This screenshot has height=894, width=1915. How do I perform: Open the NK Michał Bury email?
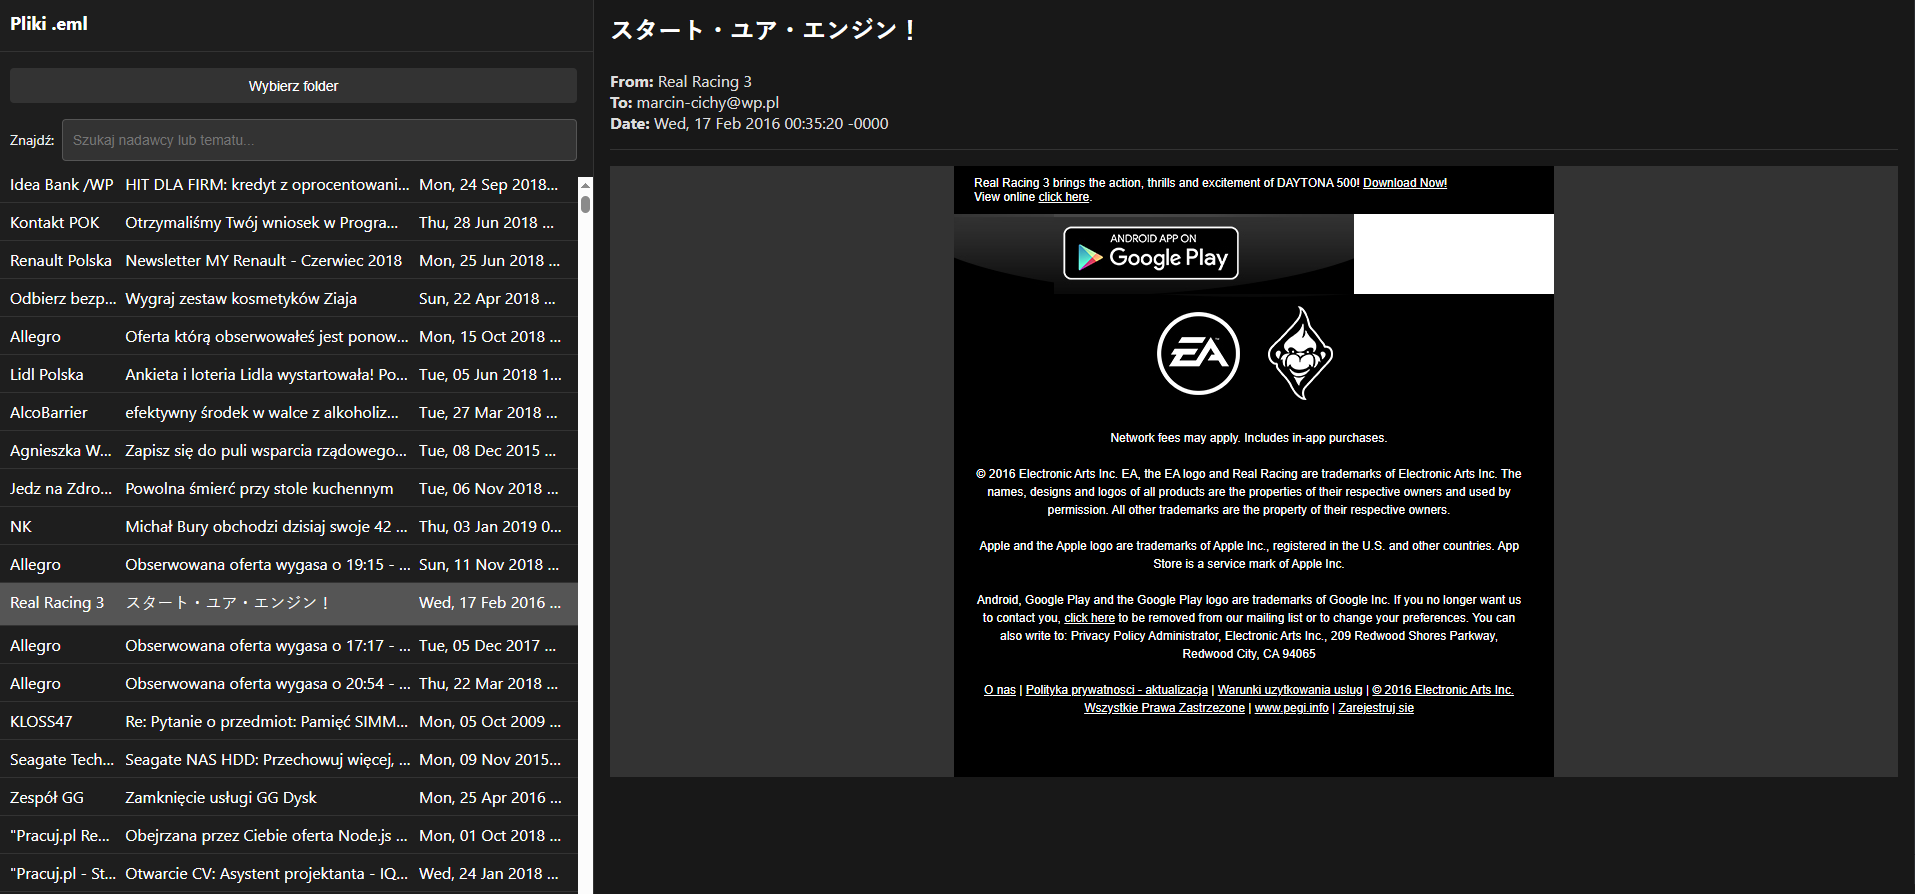point(289,526)
